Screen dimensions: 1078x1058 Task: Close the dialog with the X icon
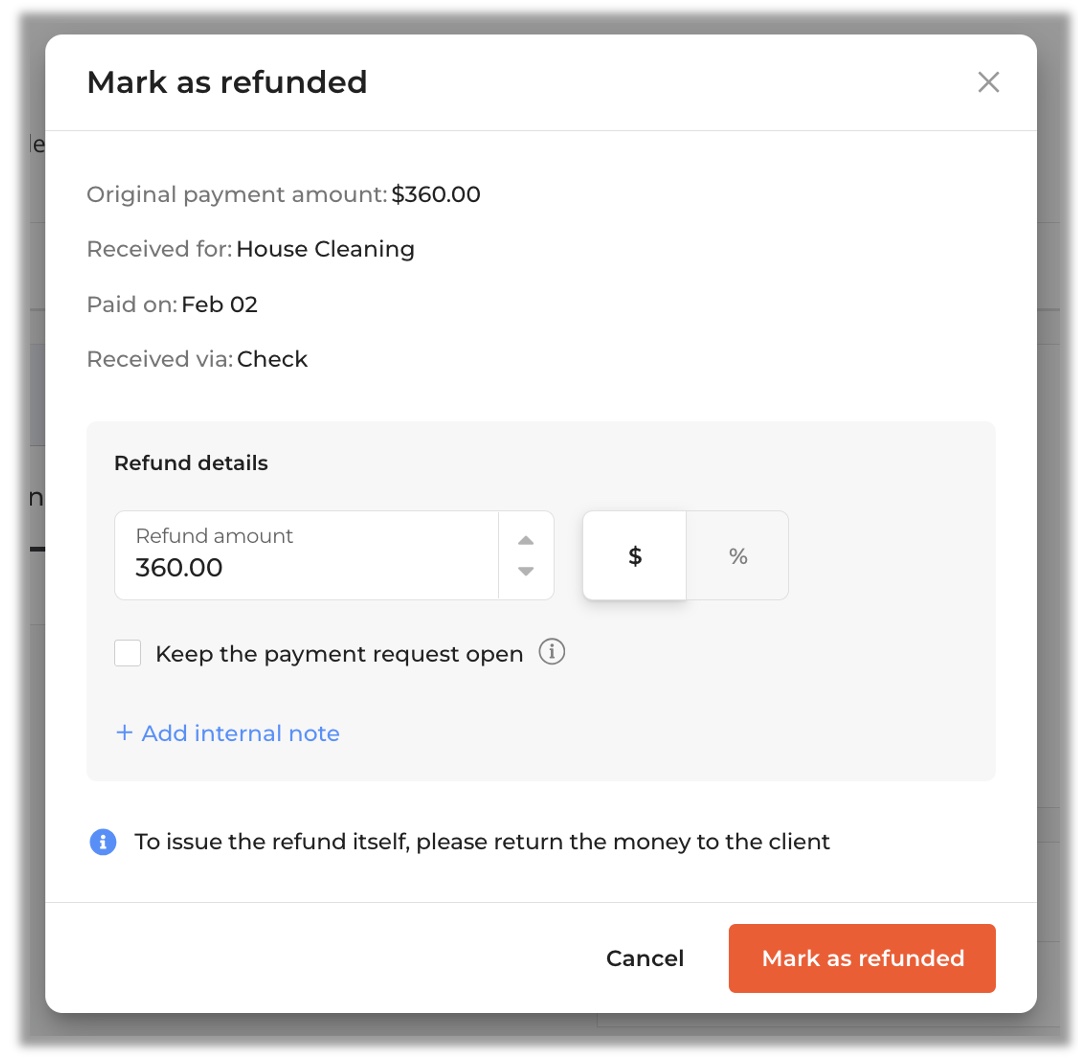(x=988, y=82)
